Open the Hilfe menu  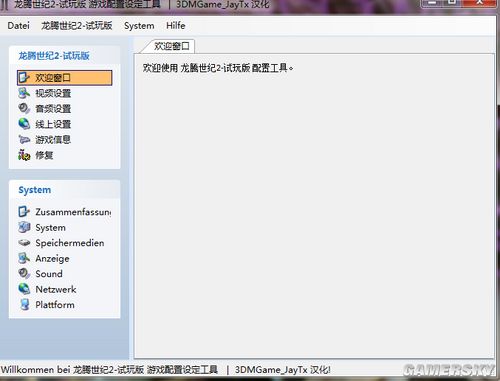tap(176, 26)
